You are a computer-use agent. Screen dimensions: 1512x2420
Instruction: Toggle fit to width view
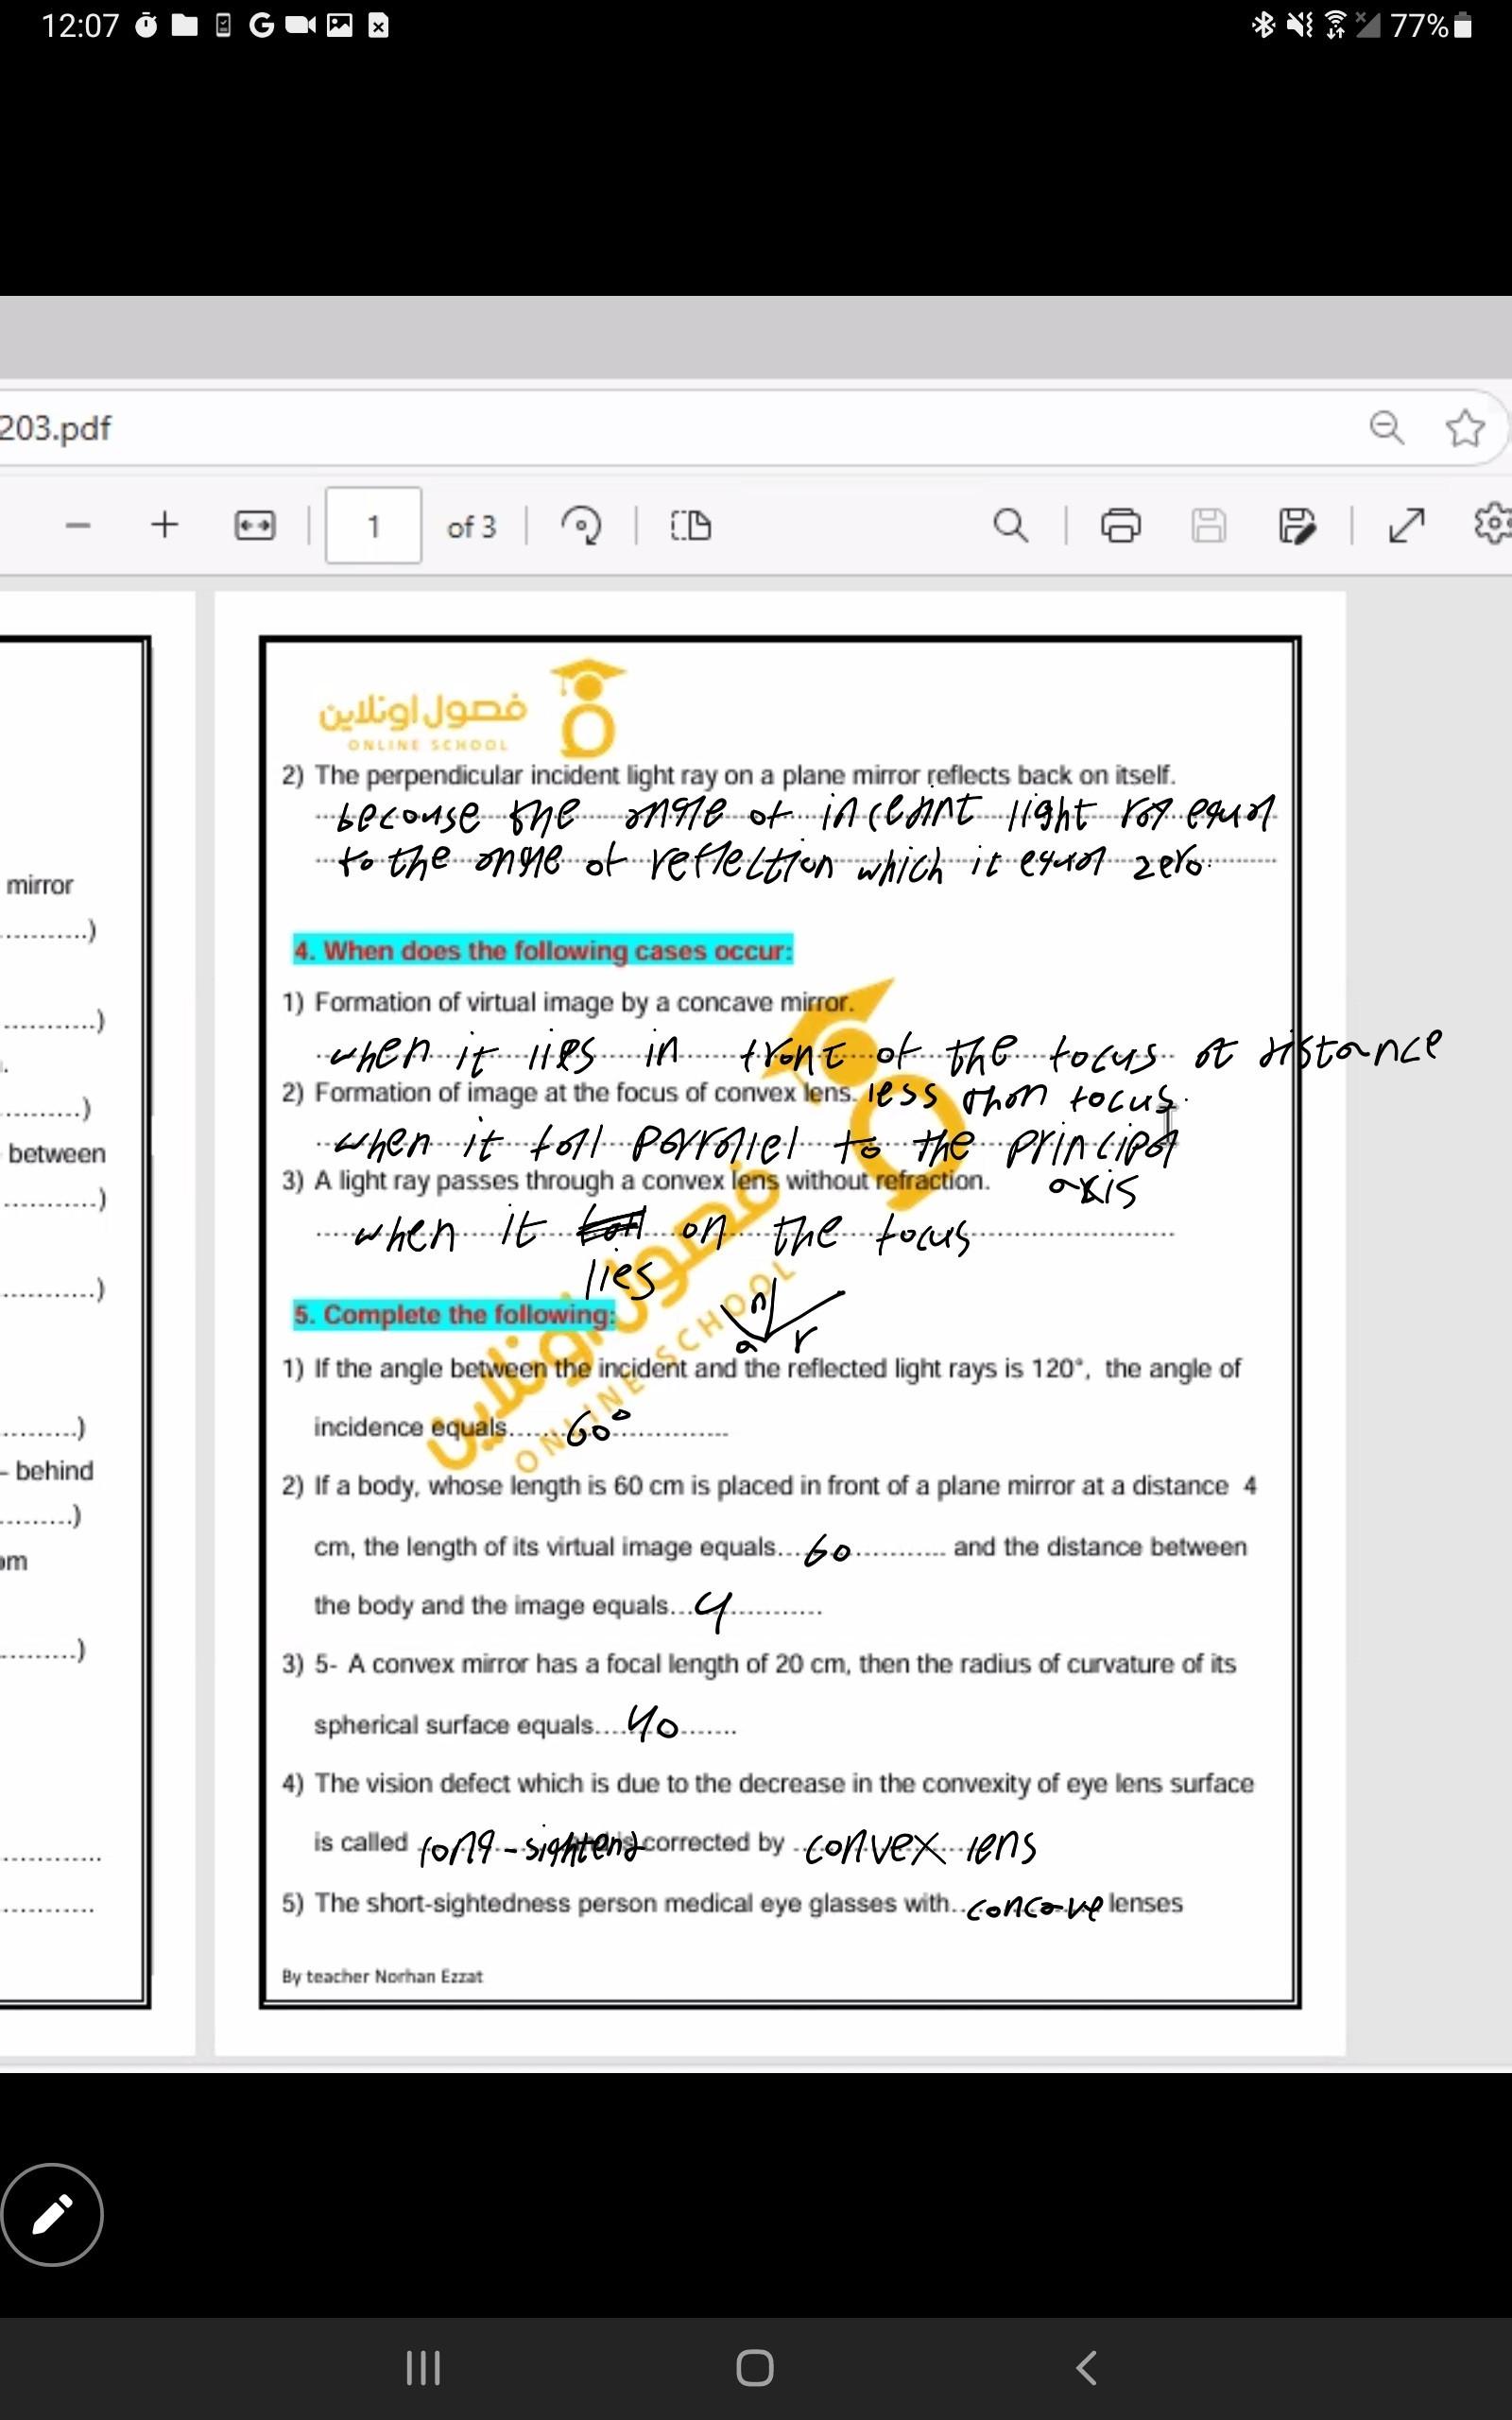click(x=254, y=525)
